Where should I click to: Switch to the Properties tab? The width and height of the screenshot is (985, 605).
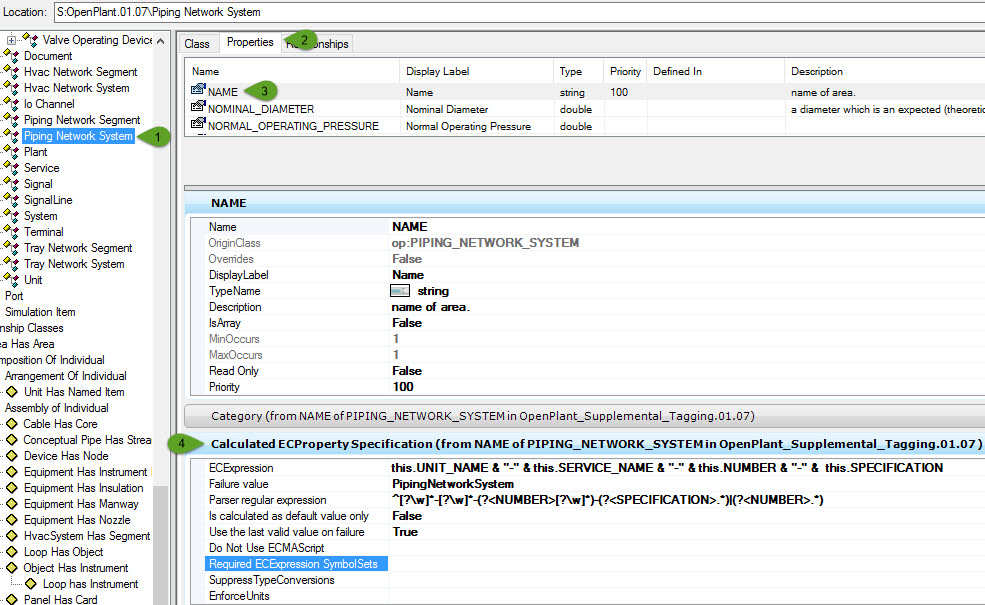[x=250, y=42]
